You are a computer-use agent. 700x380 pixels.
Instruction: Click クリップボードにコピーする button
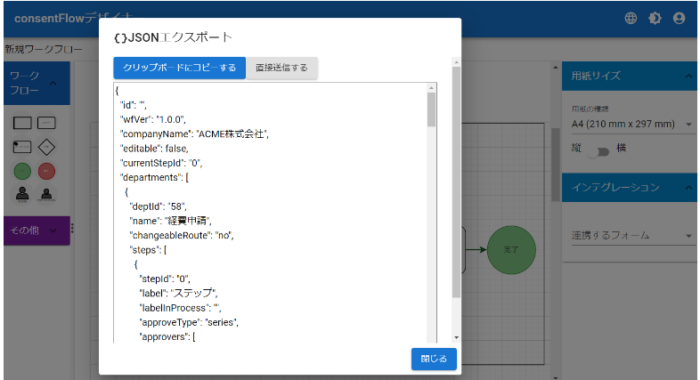179,68
